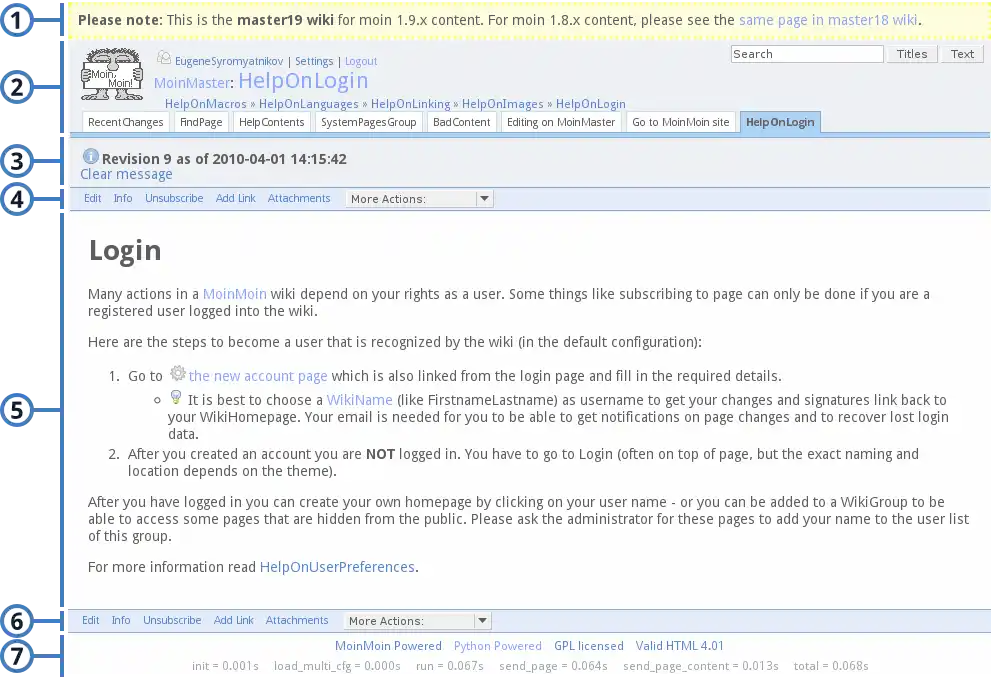Click the Python Powered footer link
Image resolution: width=991 pixels, height=680 pixels.
[x=498, y=646]
